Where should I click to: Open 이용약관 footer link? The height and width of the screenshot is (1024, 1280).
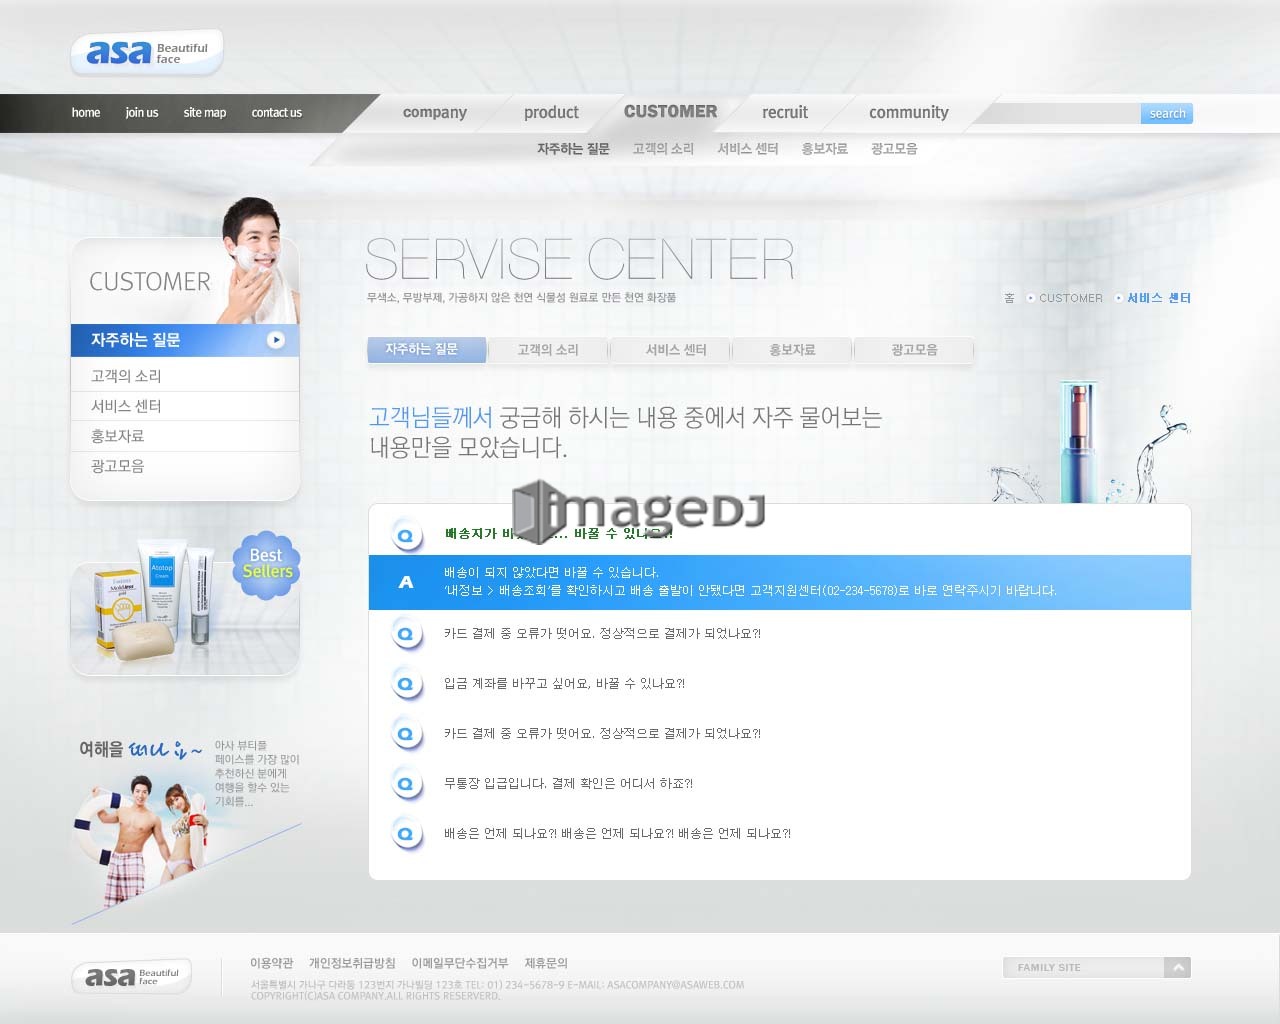(272, 963)
